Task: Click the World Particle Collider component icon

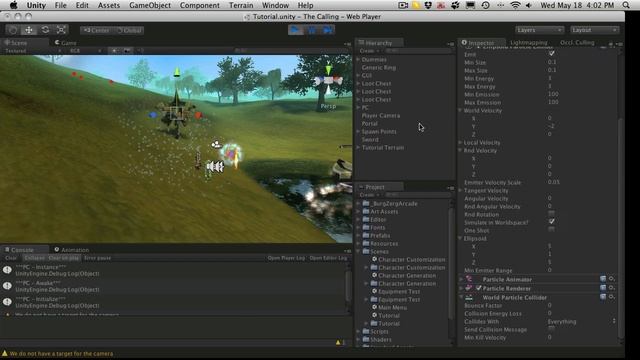Action: [x=469, y=297]
